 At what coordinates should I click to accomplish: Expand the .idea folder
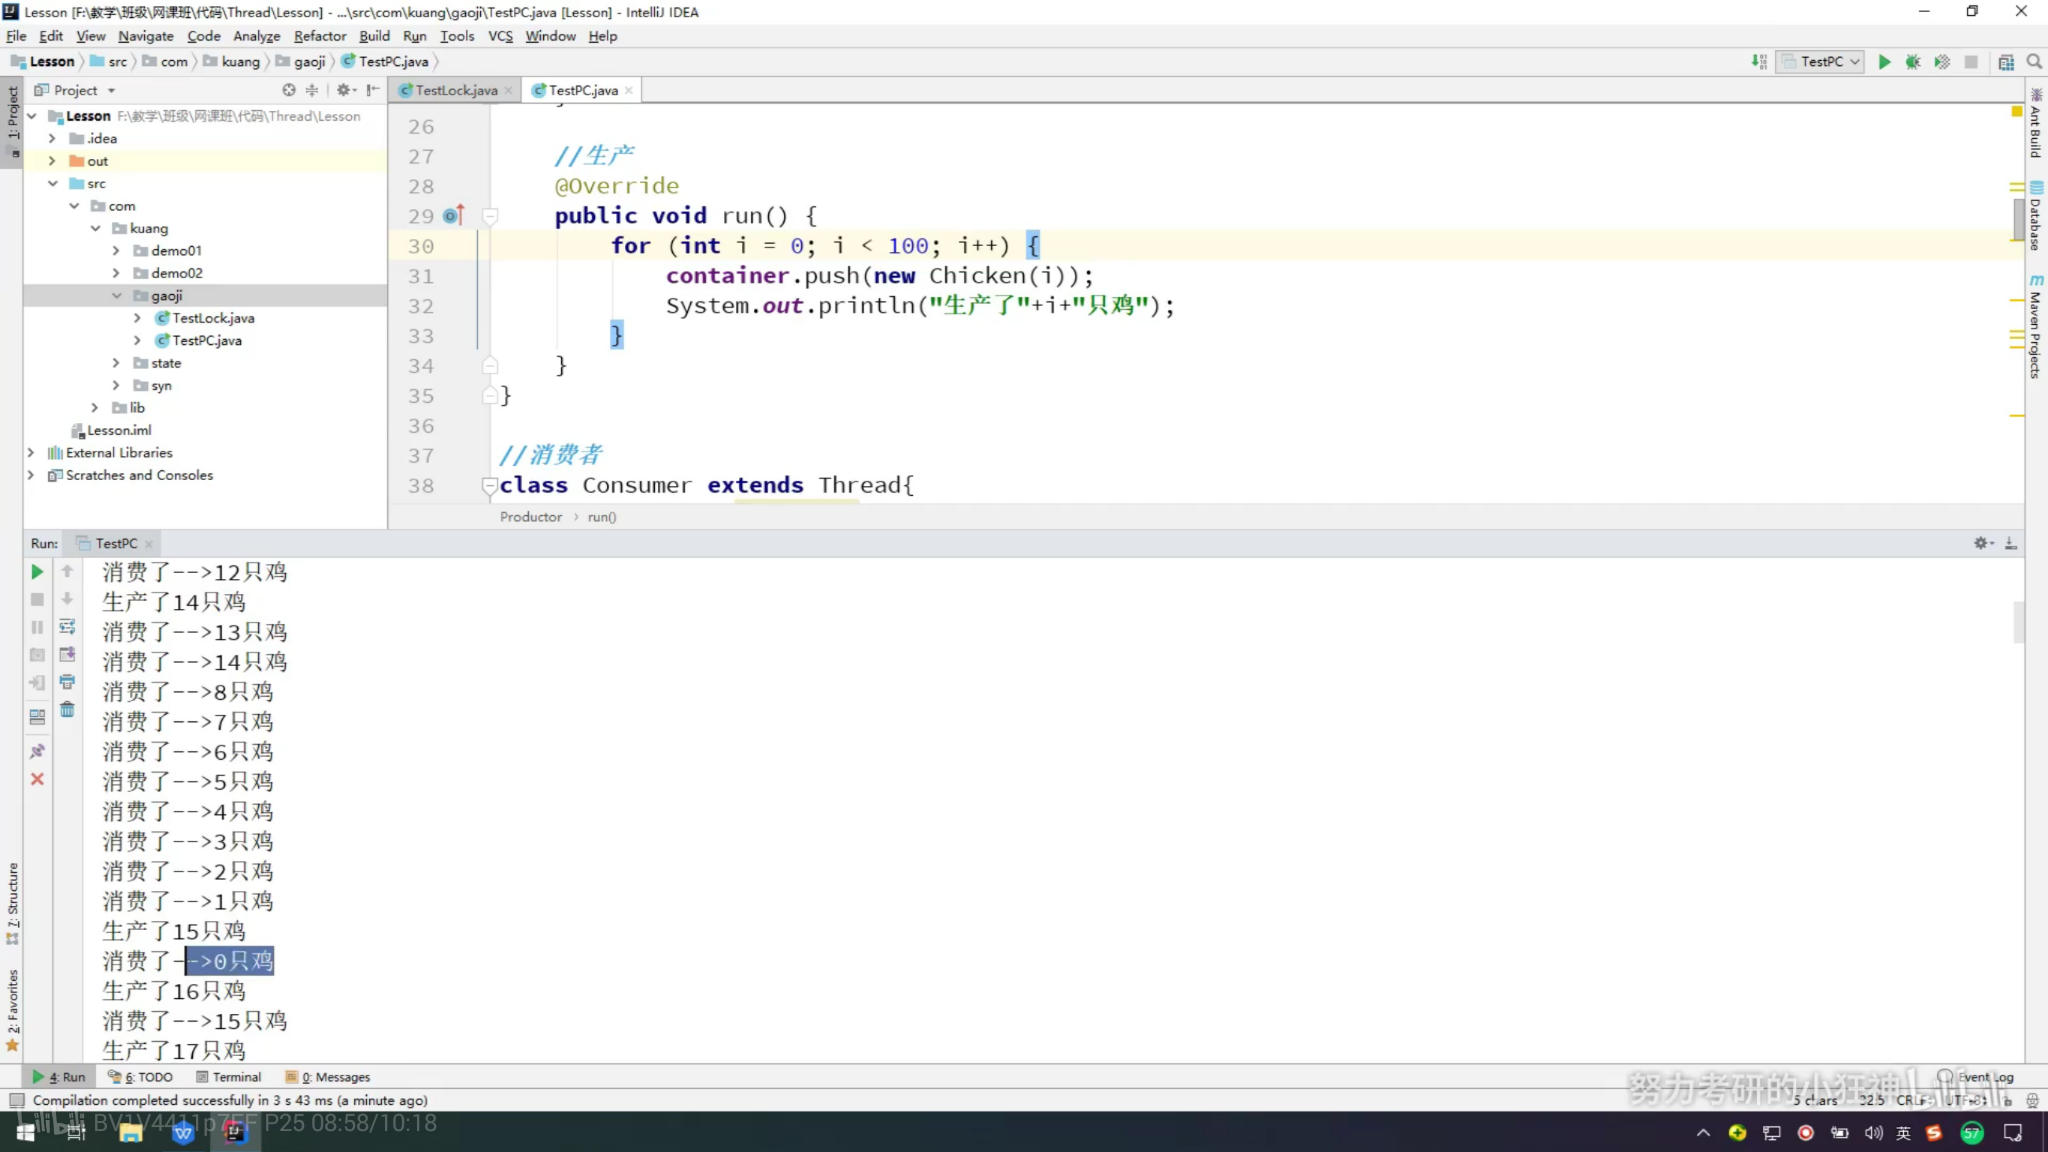point(52,139)
